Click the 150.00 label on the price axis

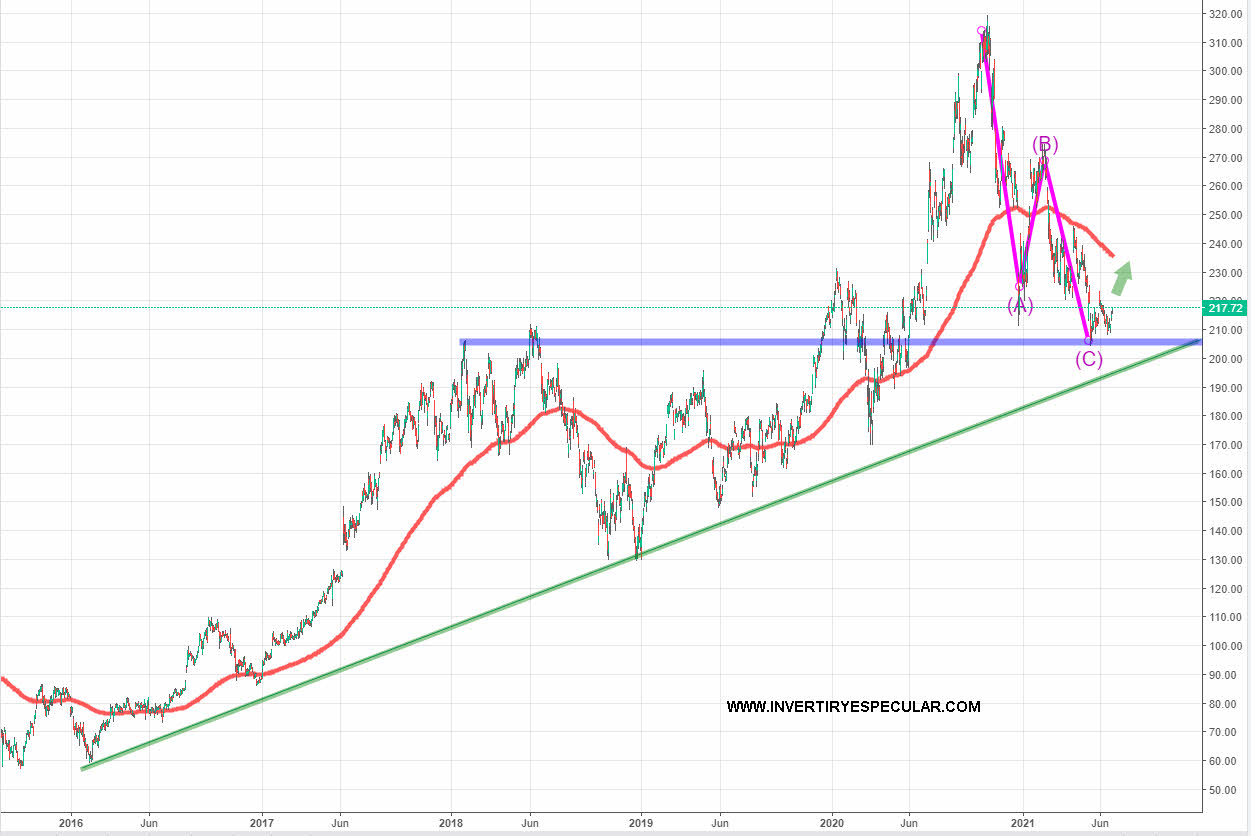click(x=1225, y=502)
